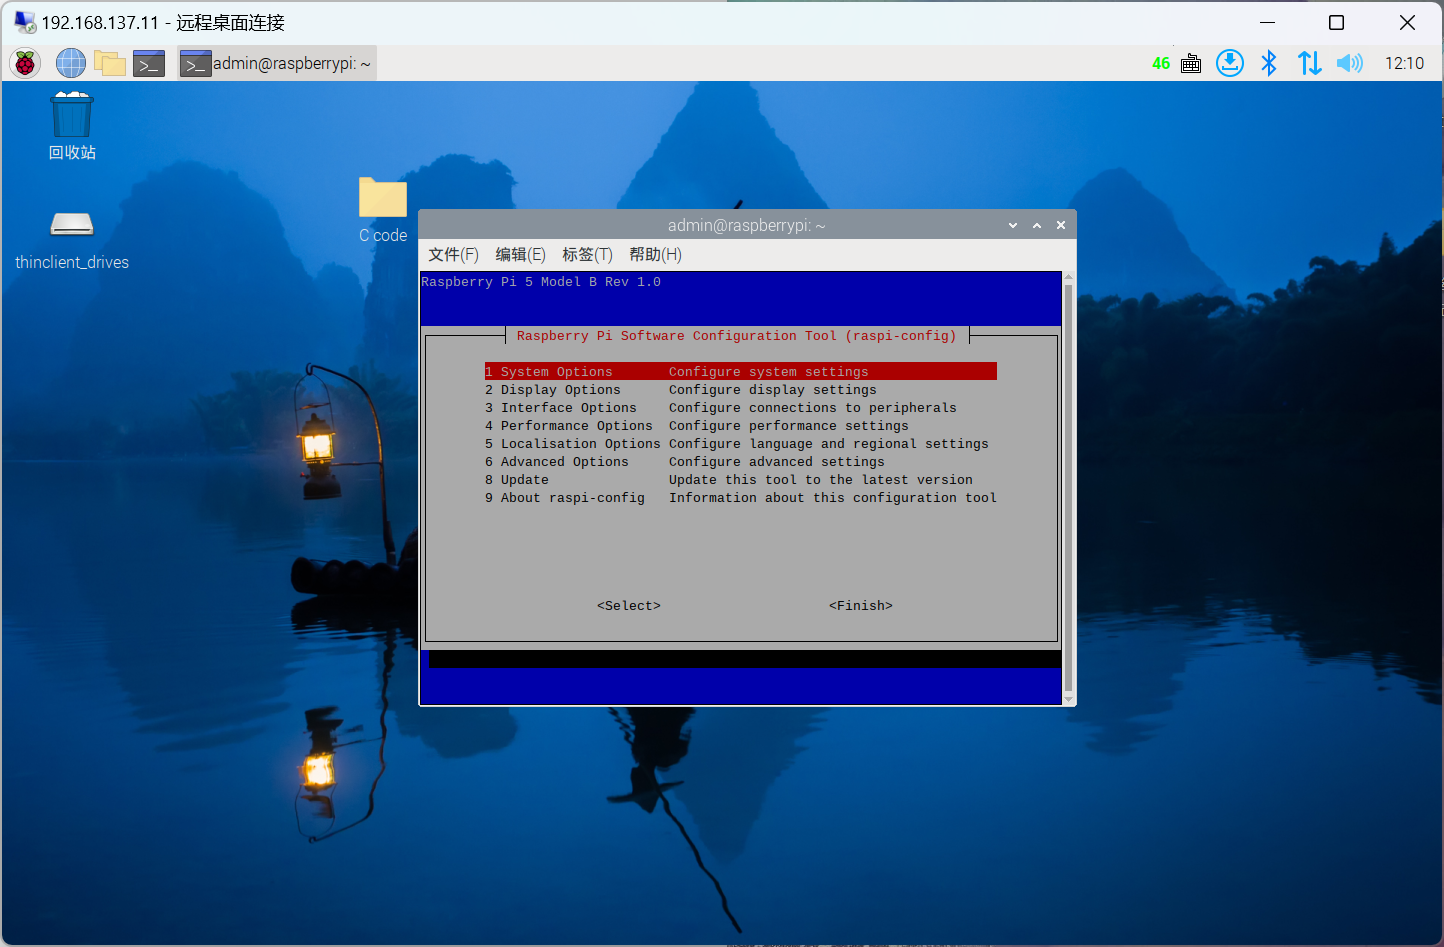The height and width of the screenshot is (947, 1444).
Task: Close the admin@raspberrypi terminal window
Action: tap(1061, 225)
